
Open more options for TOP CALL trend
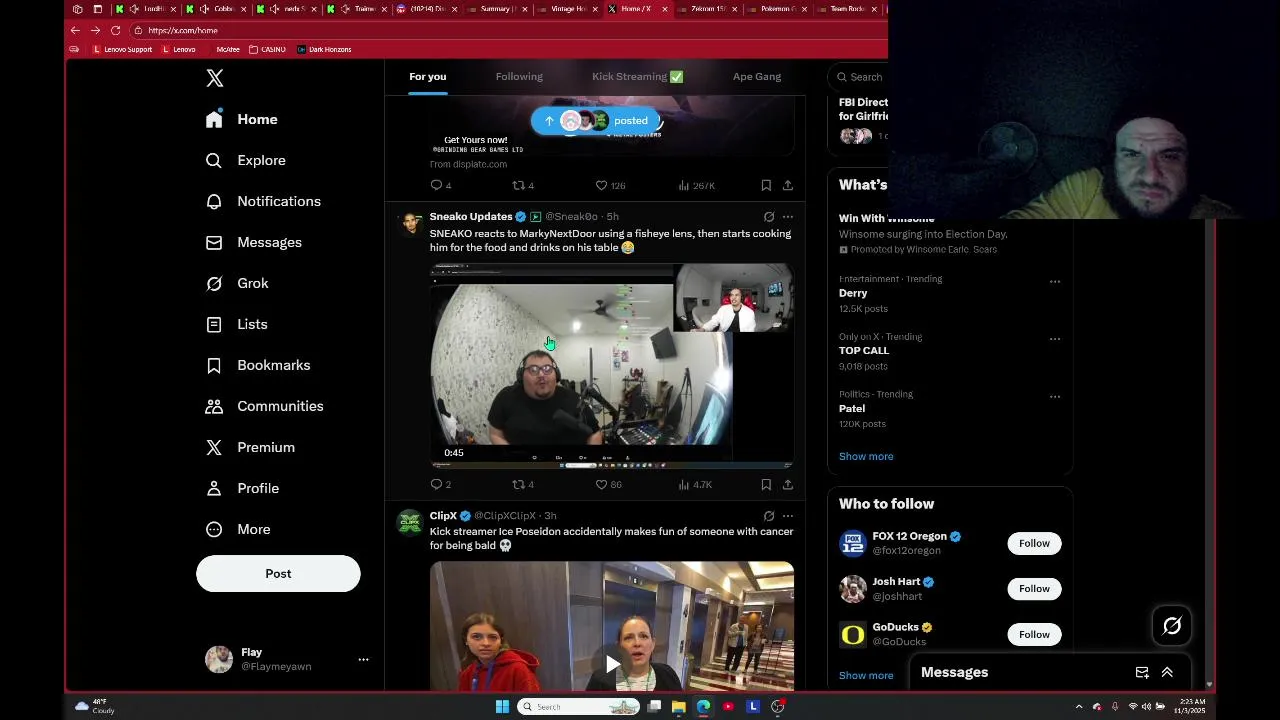[x=1054, y=339]
